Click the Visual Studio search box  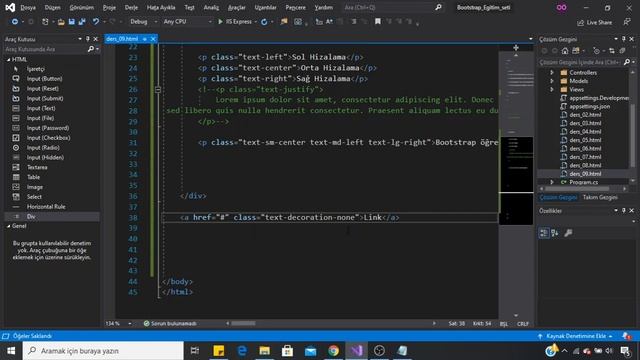(x=393, y=7)
